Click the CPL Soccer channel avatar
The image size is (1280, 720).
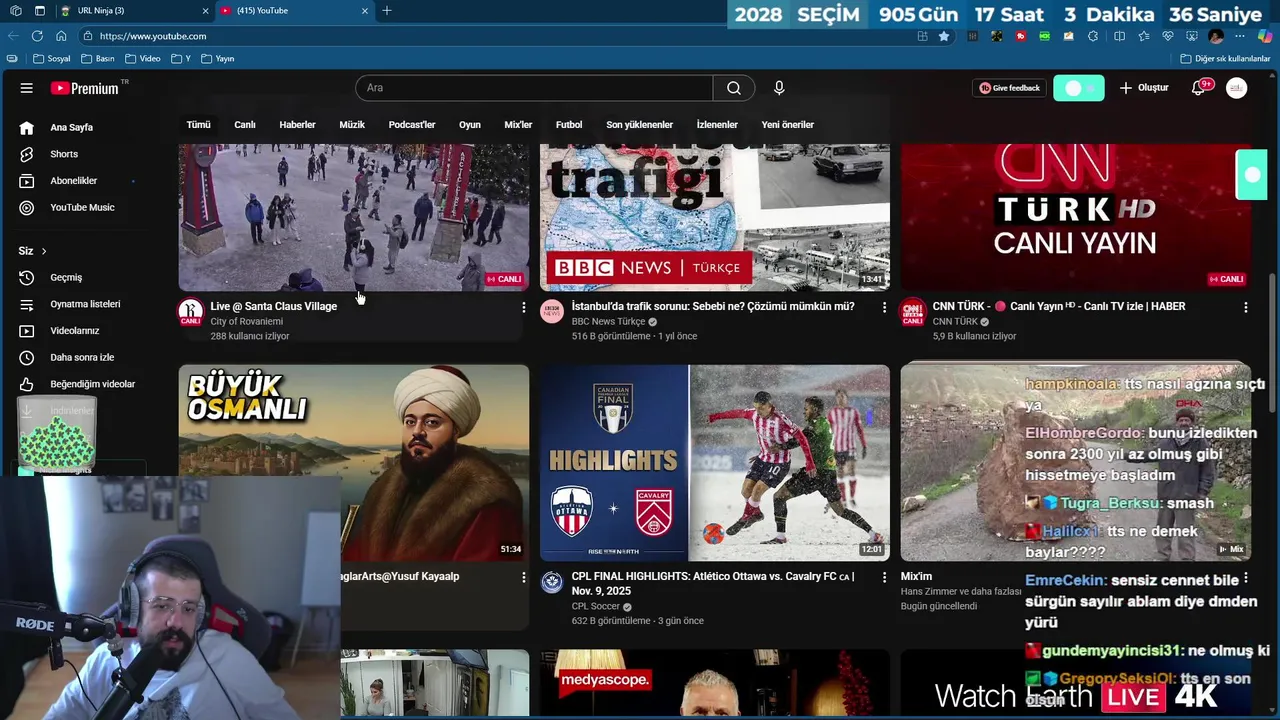point(552,582)
